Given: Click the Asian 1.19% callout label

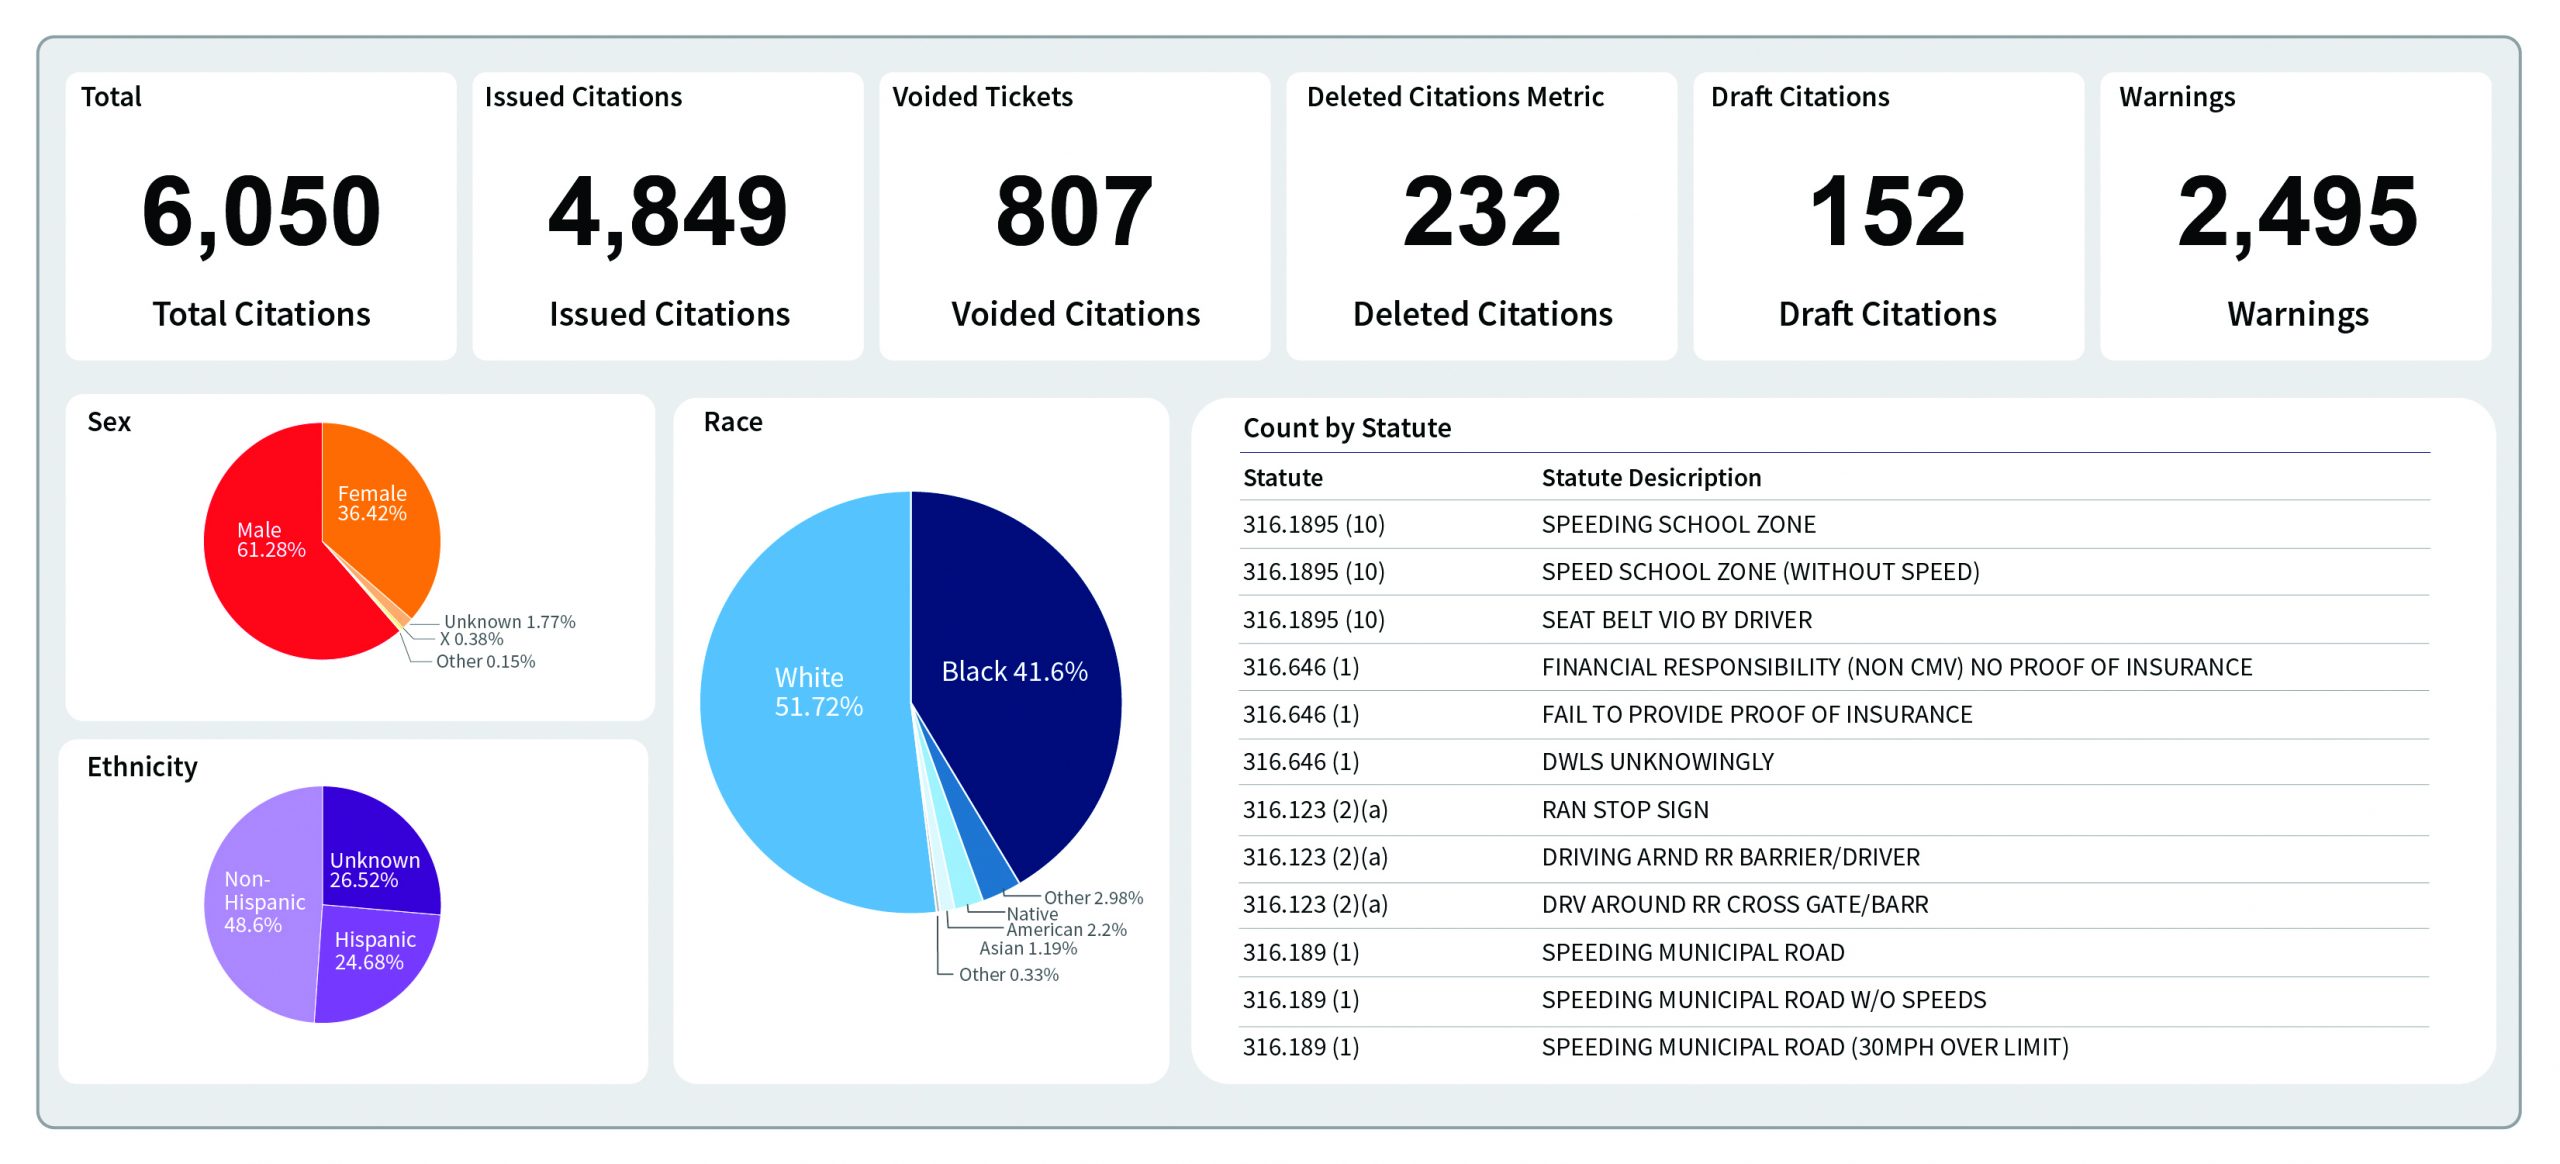Looking at the screenshot, I should tap(1026, 949).
